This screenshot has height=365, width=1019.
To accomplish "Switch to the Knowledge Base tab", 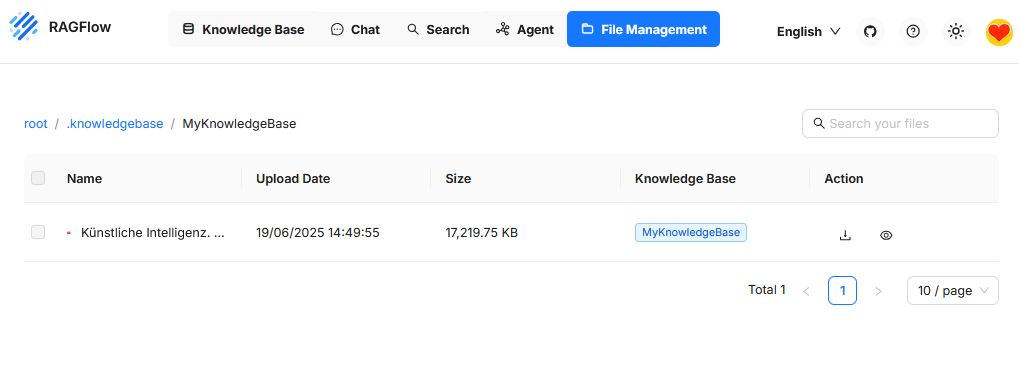I will (243, 29).
